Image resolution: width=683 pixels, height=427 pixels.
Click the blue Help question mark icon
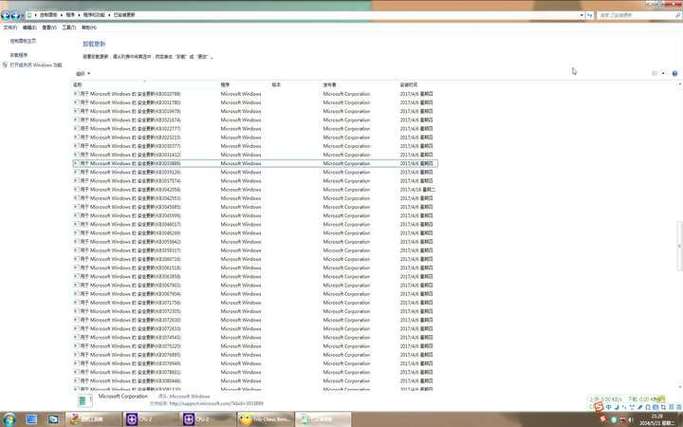(675, 74)
